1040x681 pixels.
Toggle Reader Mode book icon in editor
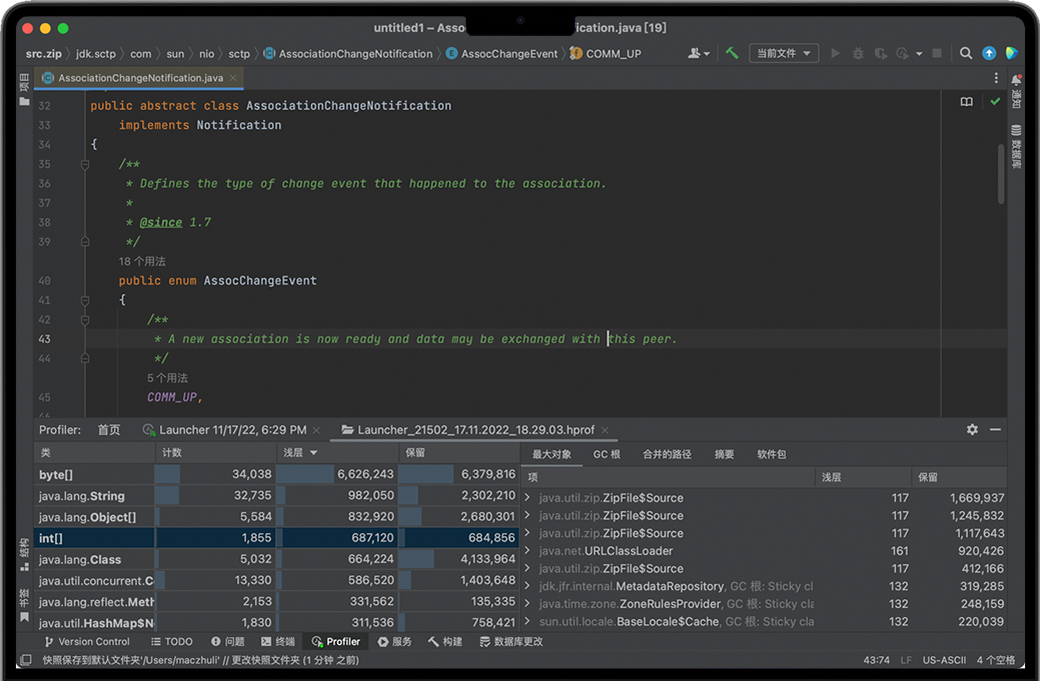click(966, 102)
